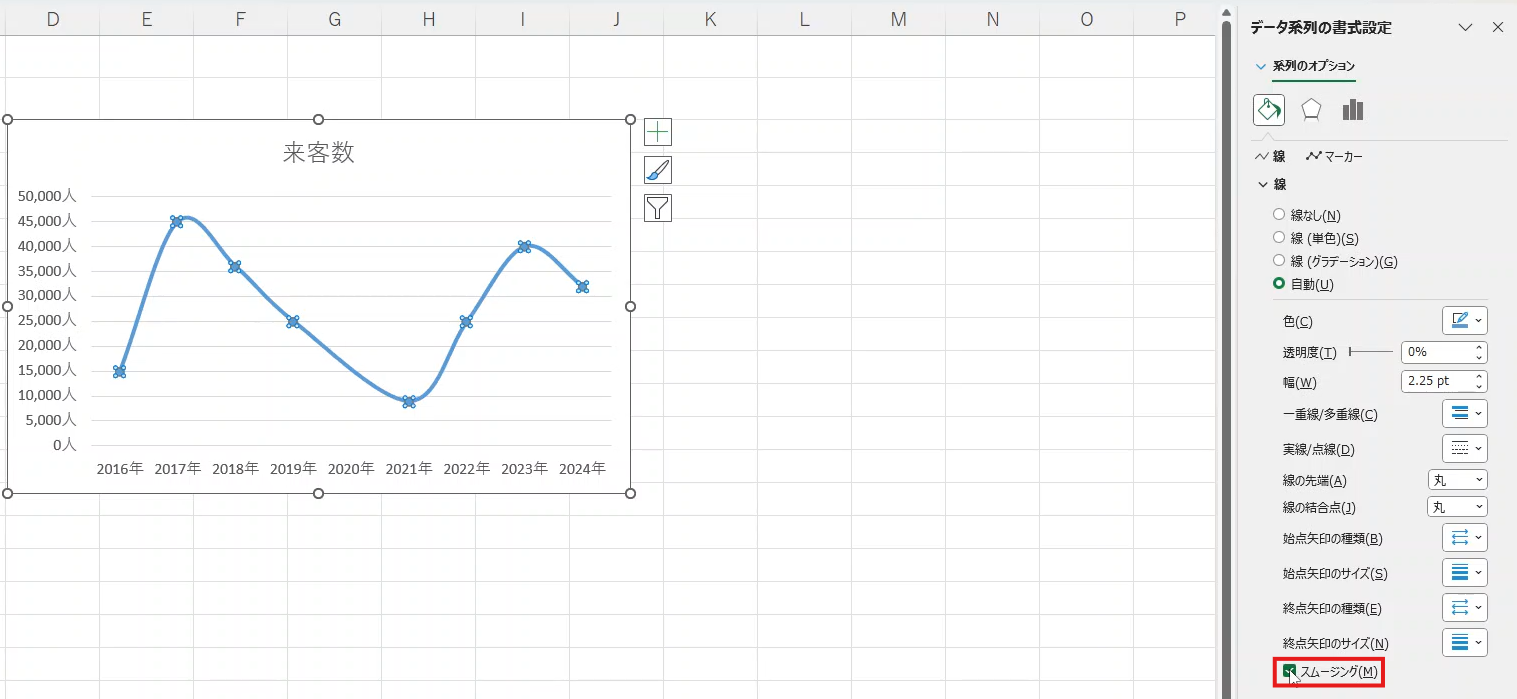Open the 線の先端 cap type dropdown
This screenshot has height=699, width=1517.
pos(1457,480)
